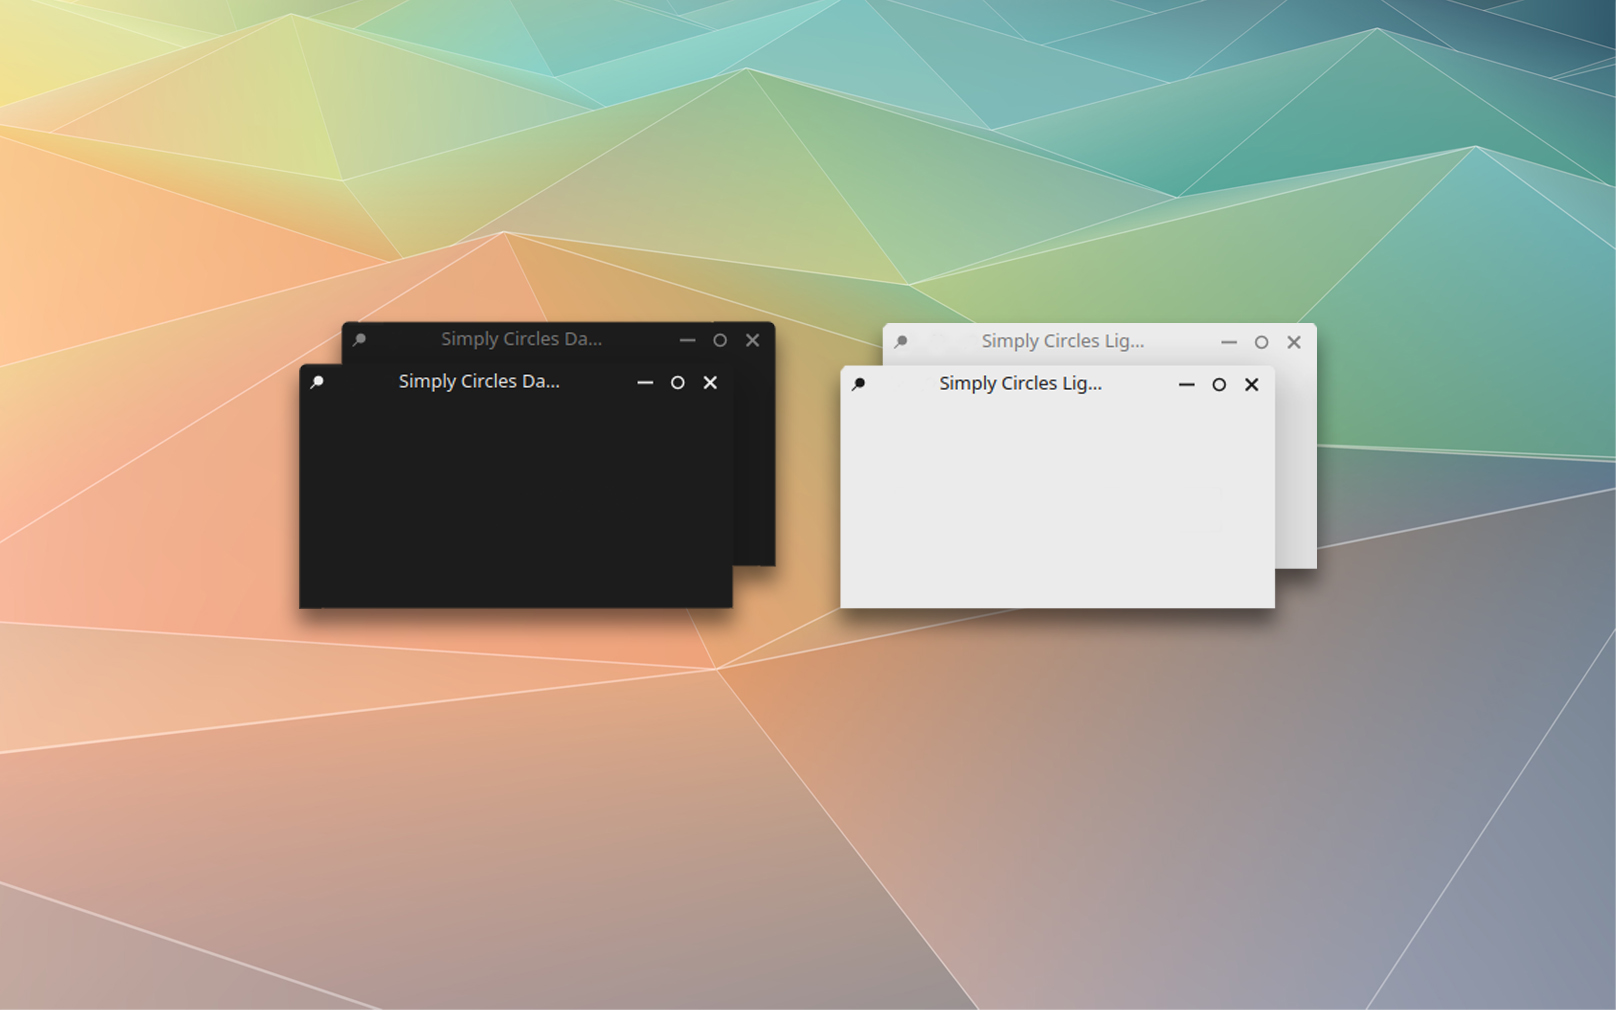Click pin icon in active Simply Circles Light window
Screen dimensions: 1616x1010
858,384
